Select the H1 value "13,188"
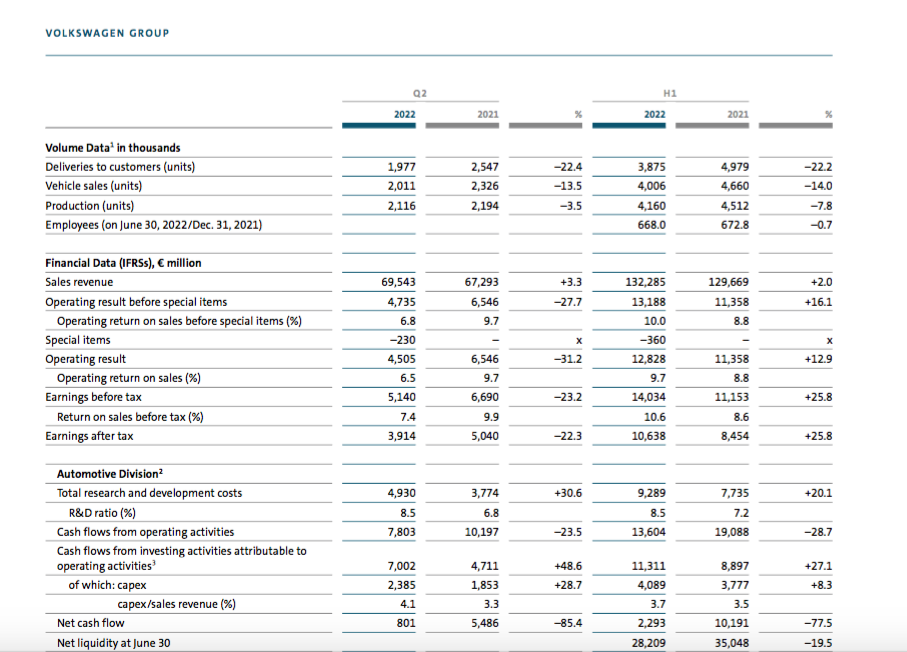Image resolution: width=907 pixels, height=652 pixels. click(648, 301)
